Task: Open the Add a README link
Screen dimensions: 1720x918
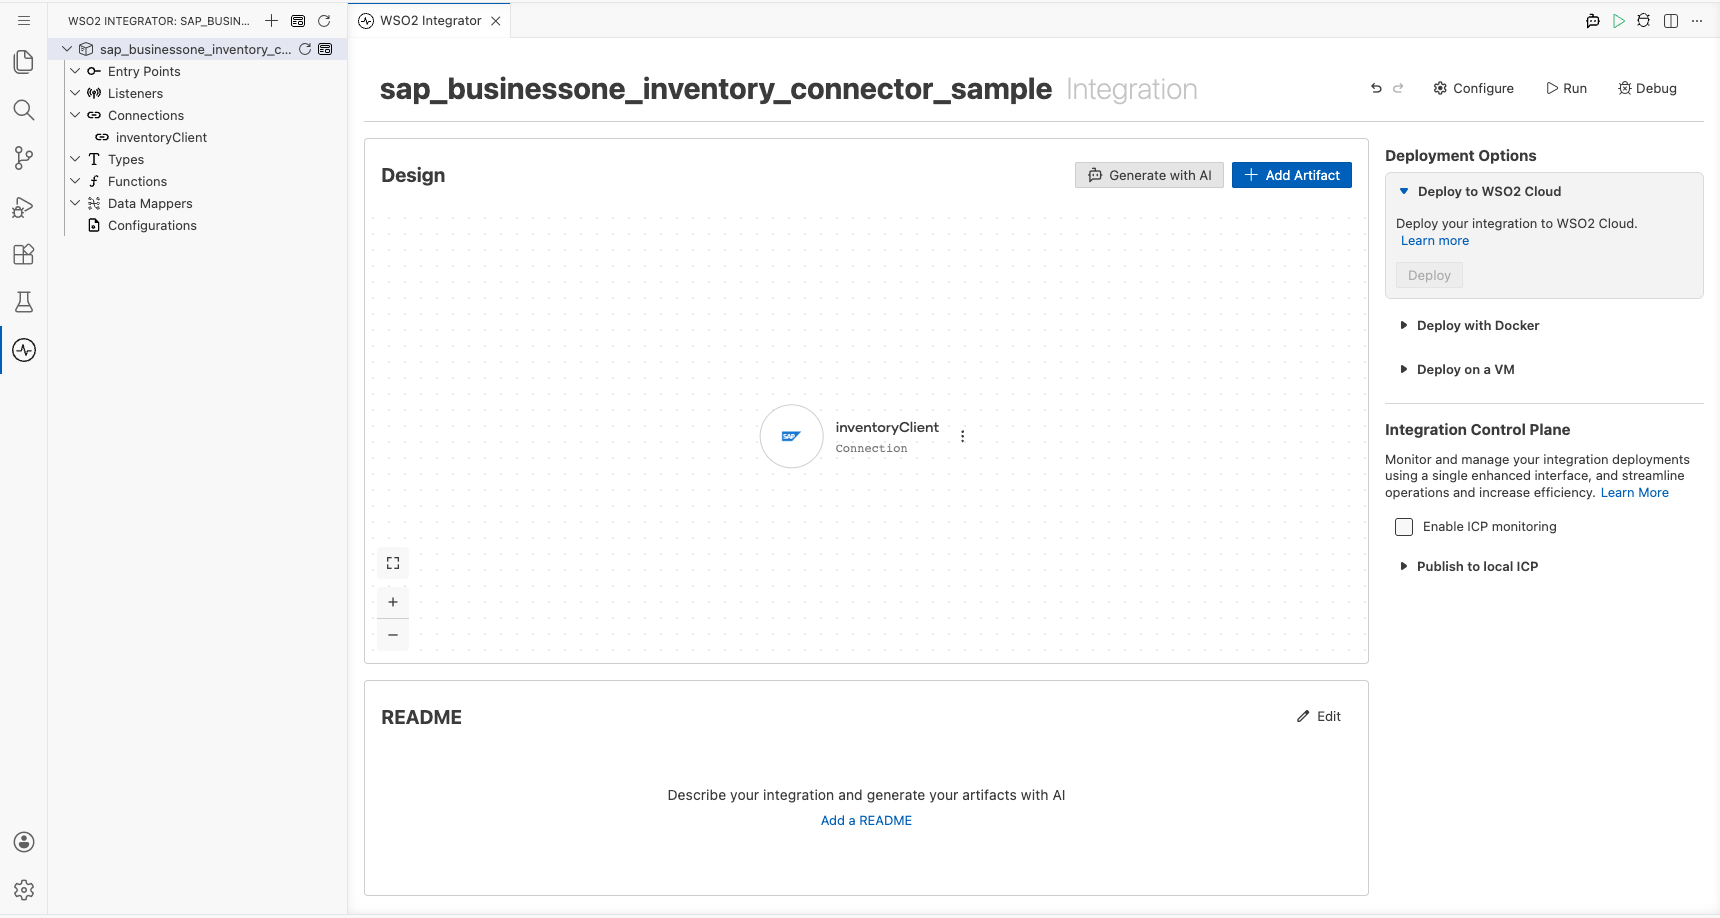Action: click(x=866, y=820)
